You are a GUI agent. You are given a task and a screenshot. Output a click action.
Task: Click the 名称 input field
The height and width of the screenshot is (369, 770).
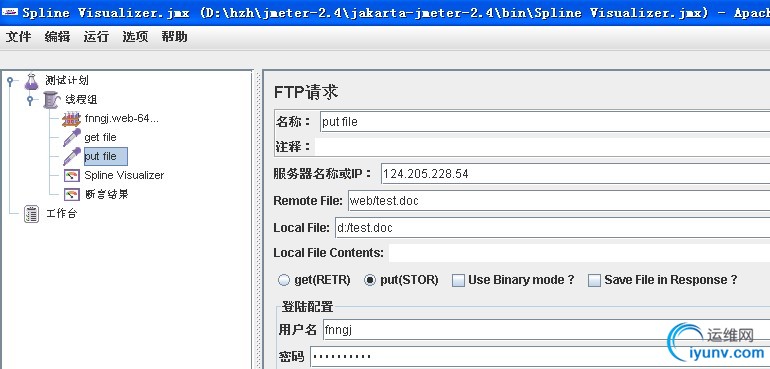[x=545, y=122]
